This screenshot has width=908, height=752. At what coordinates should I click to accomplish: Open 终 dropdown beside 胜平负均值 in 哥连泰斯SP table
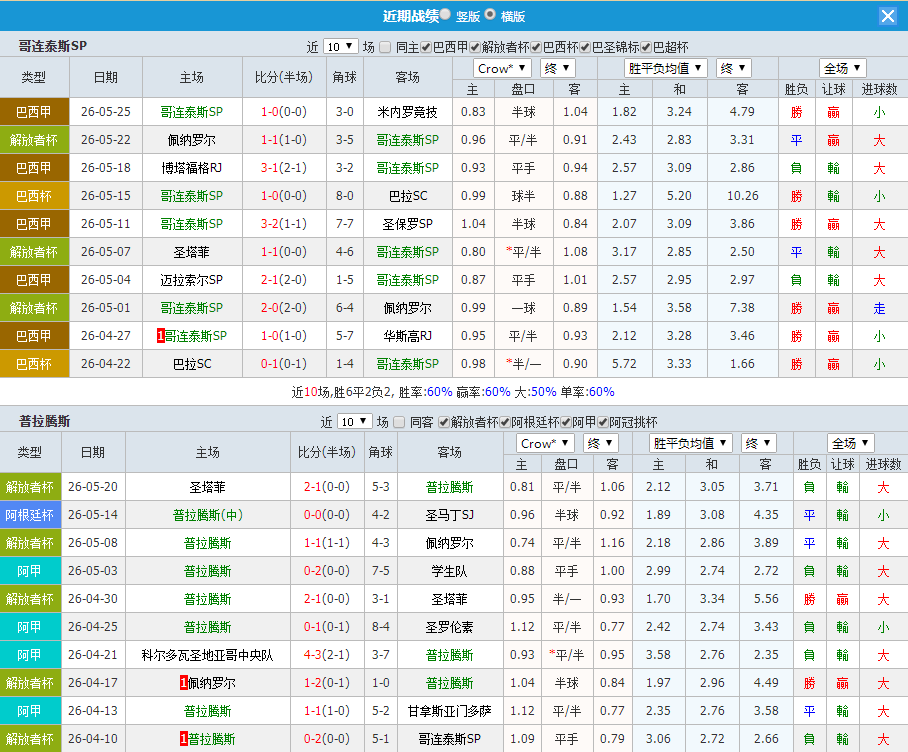[x=734, y=68]
